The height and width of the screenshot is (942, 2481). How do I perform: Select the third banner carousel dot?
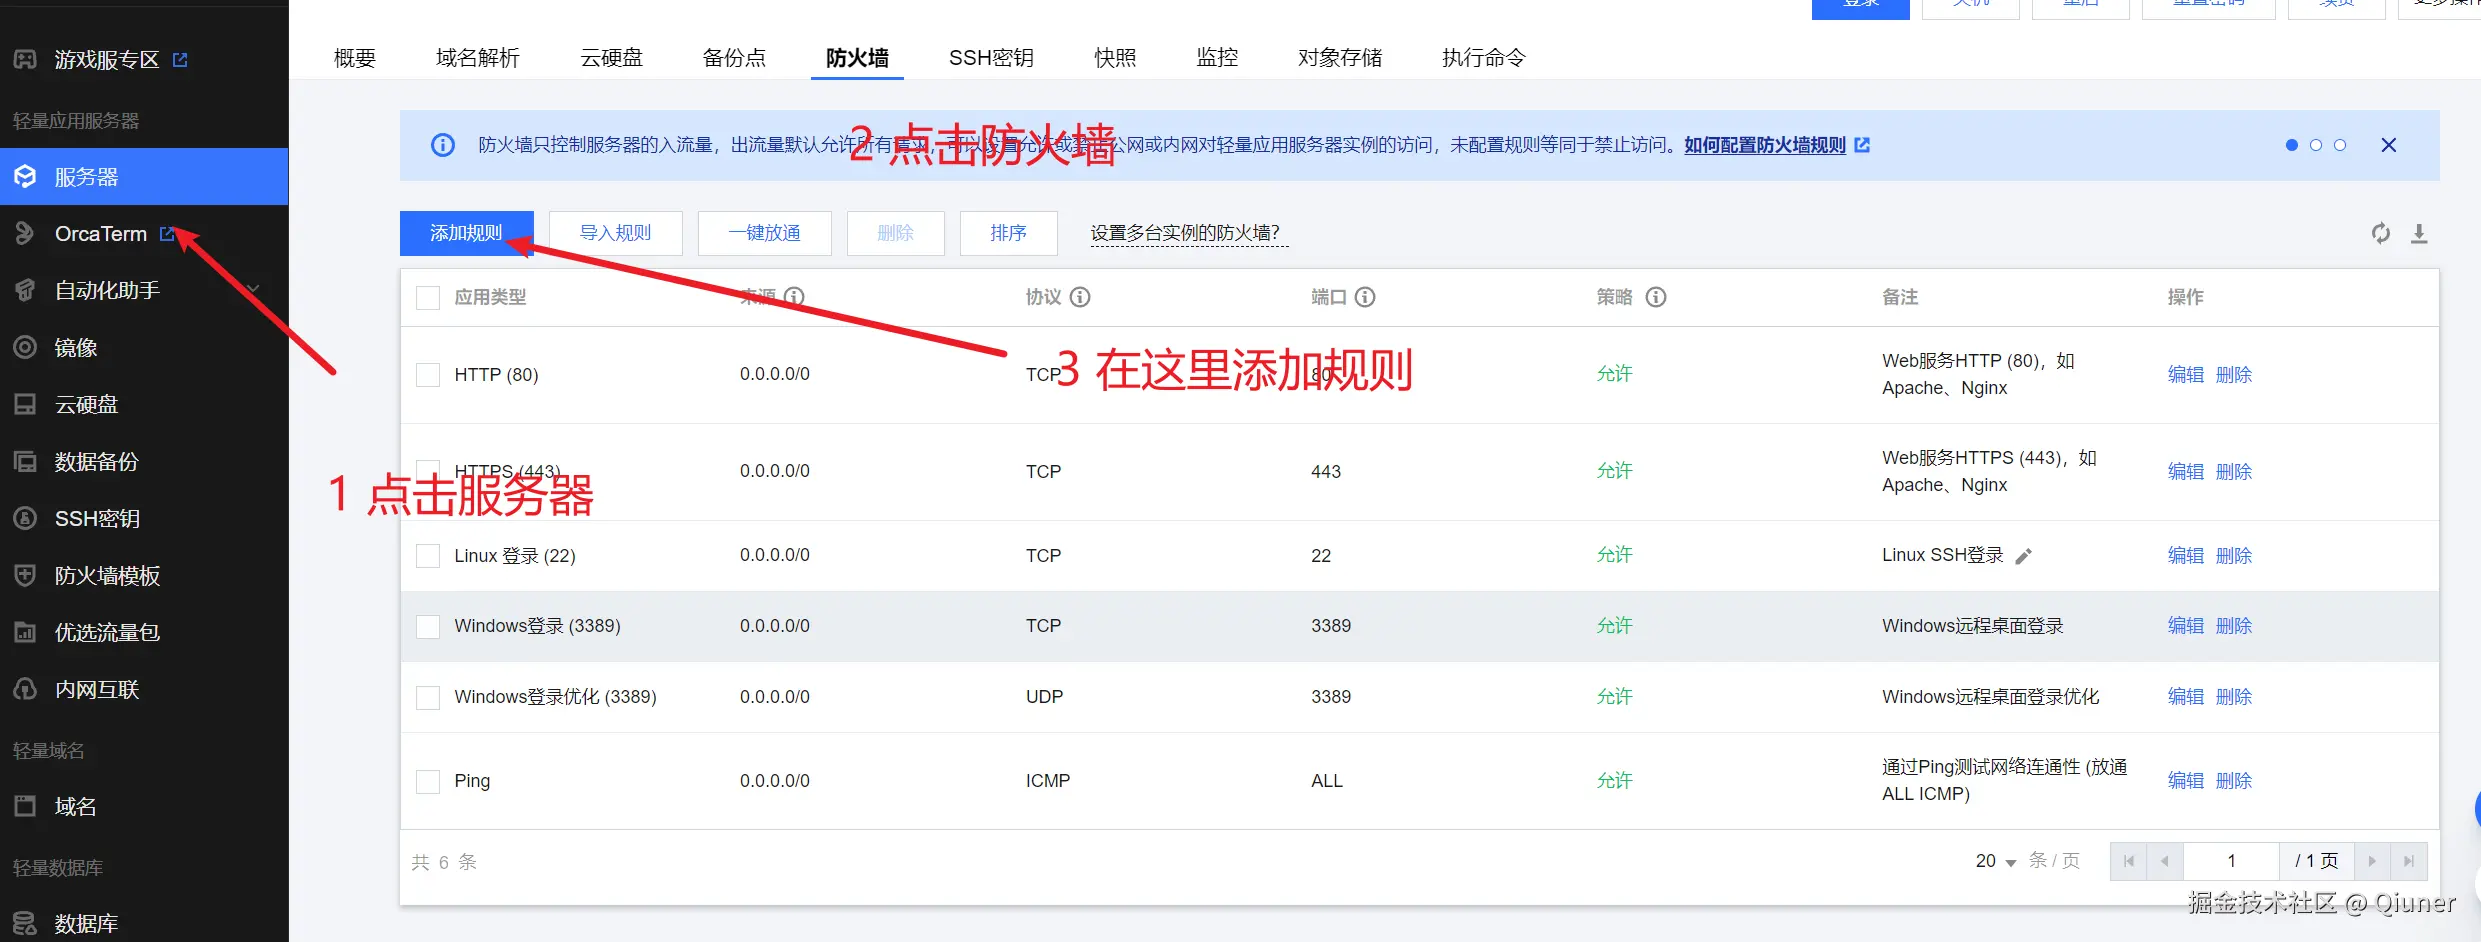2340,145
